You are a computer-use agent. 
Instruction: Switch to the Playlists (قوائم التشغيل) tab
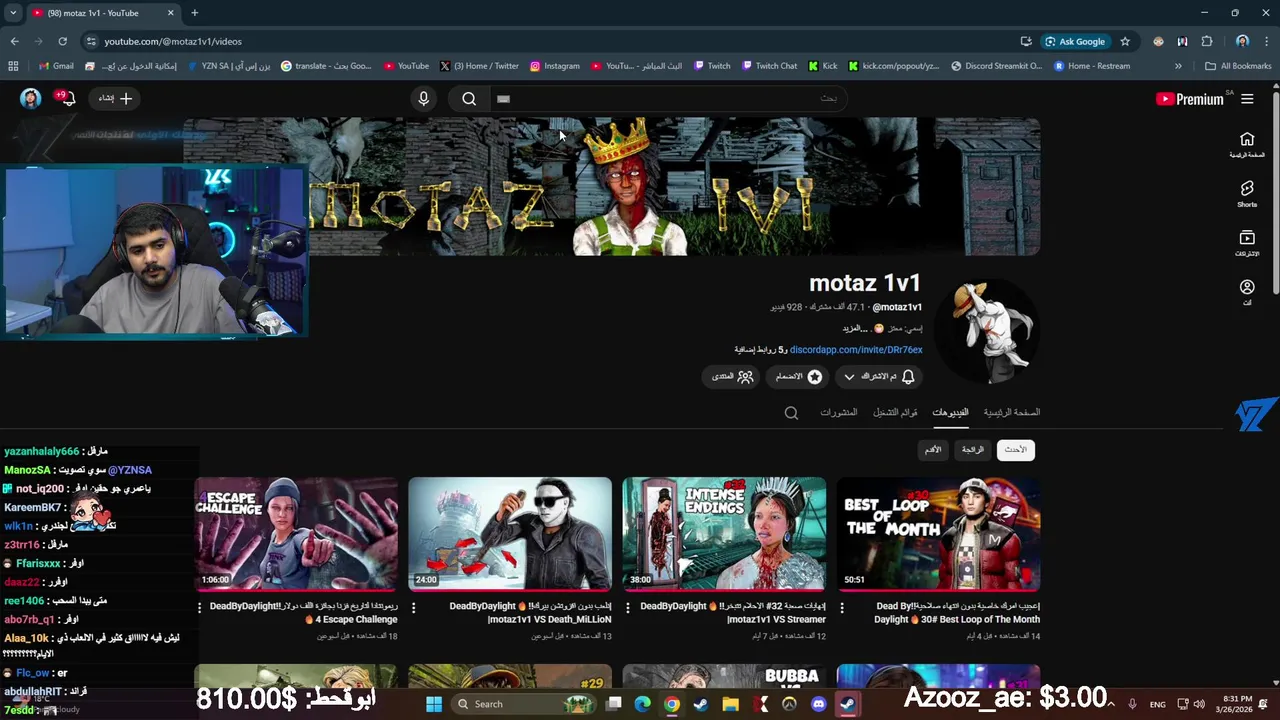pos(895,412)
